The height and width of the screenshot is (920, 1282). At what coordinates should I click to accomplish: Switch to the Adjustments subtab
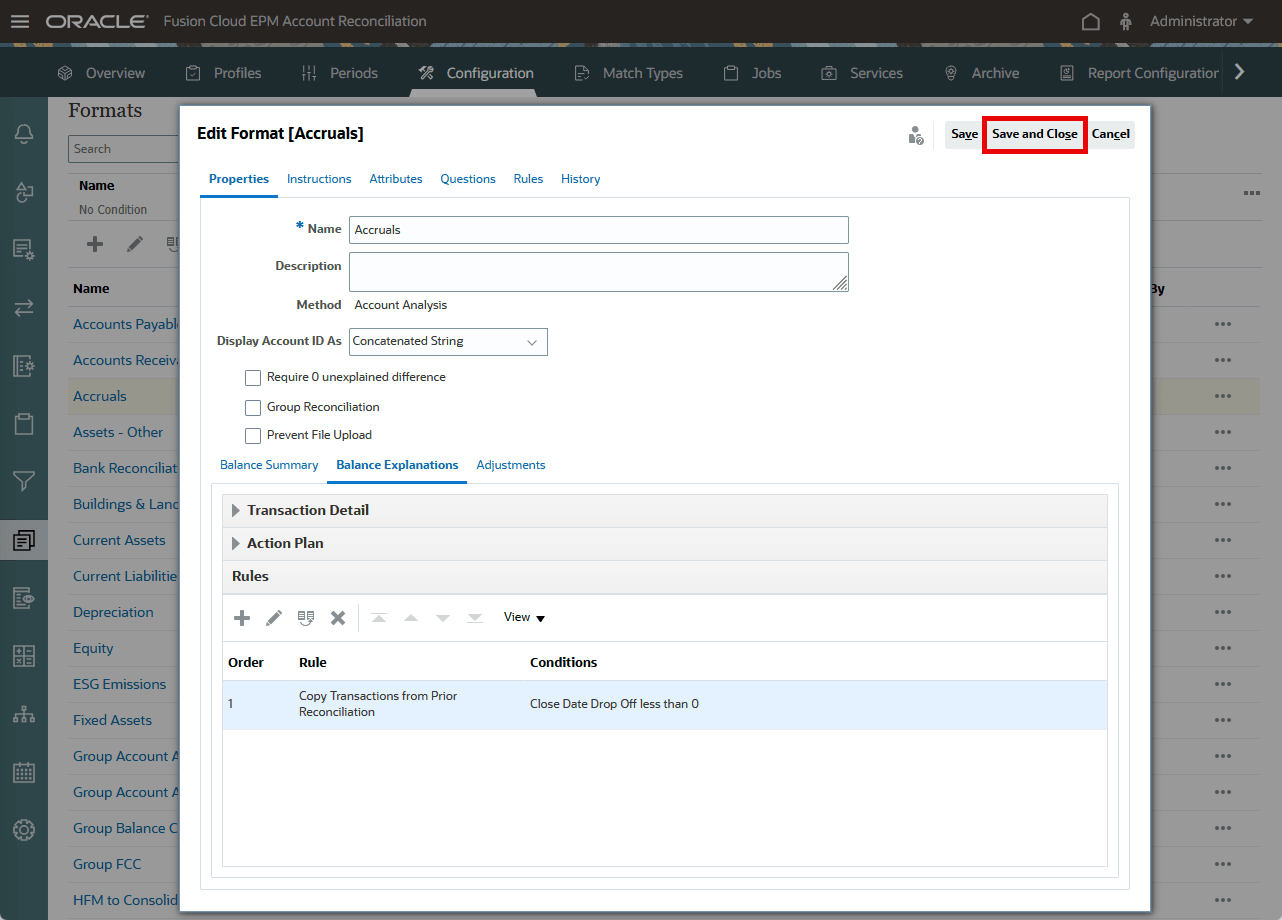point(511,465)
